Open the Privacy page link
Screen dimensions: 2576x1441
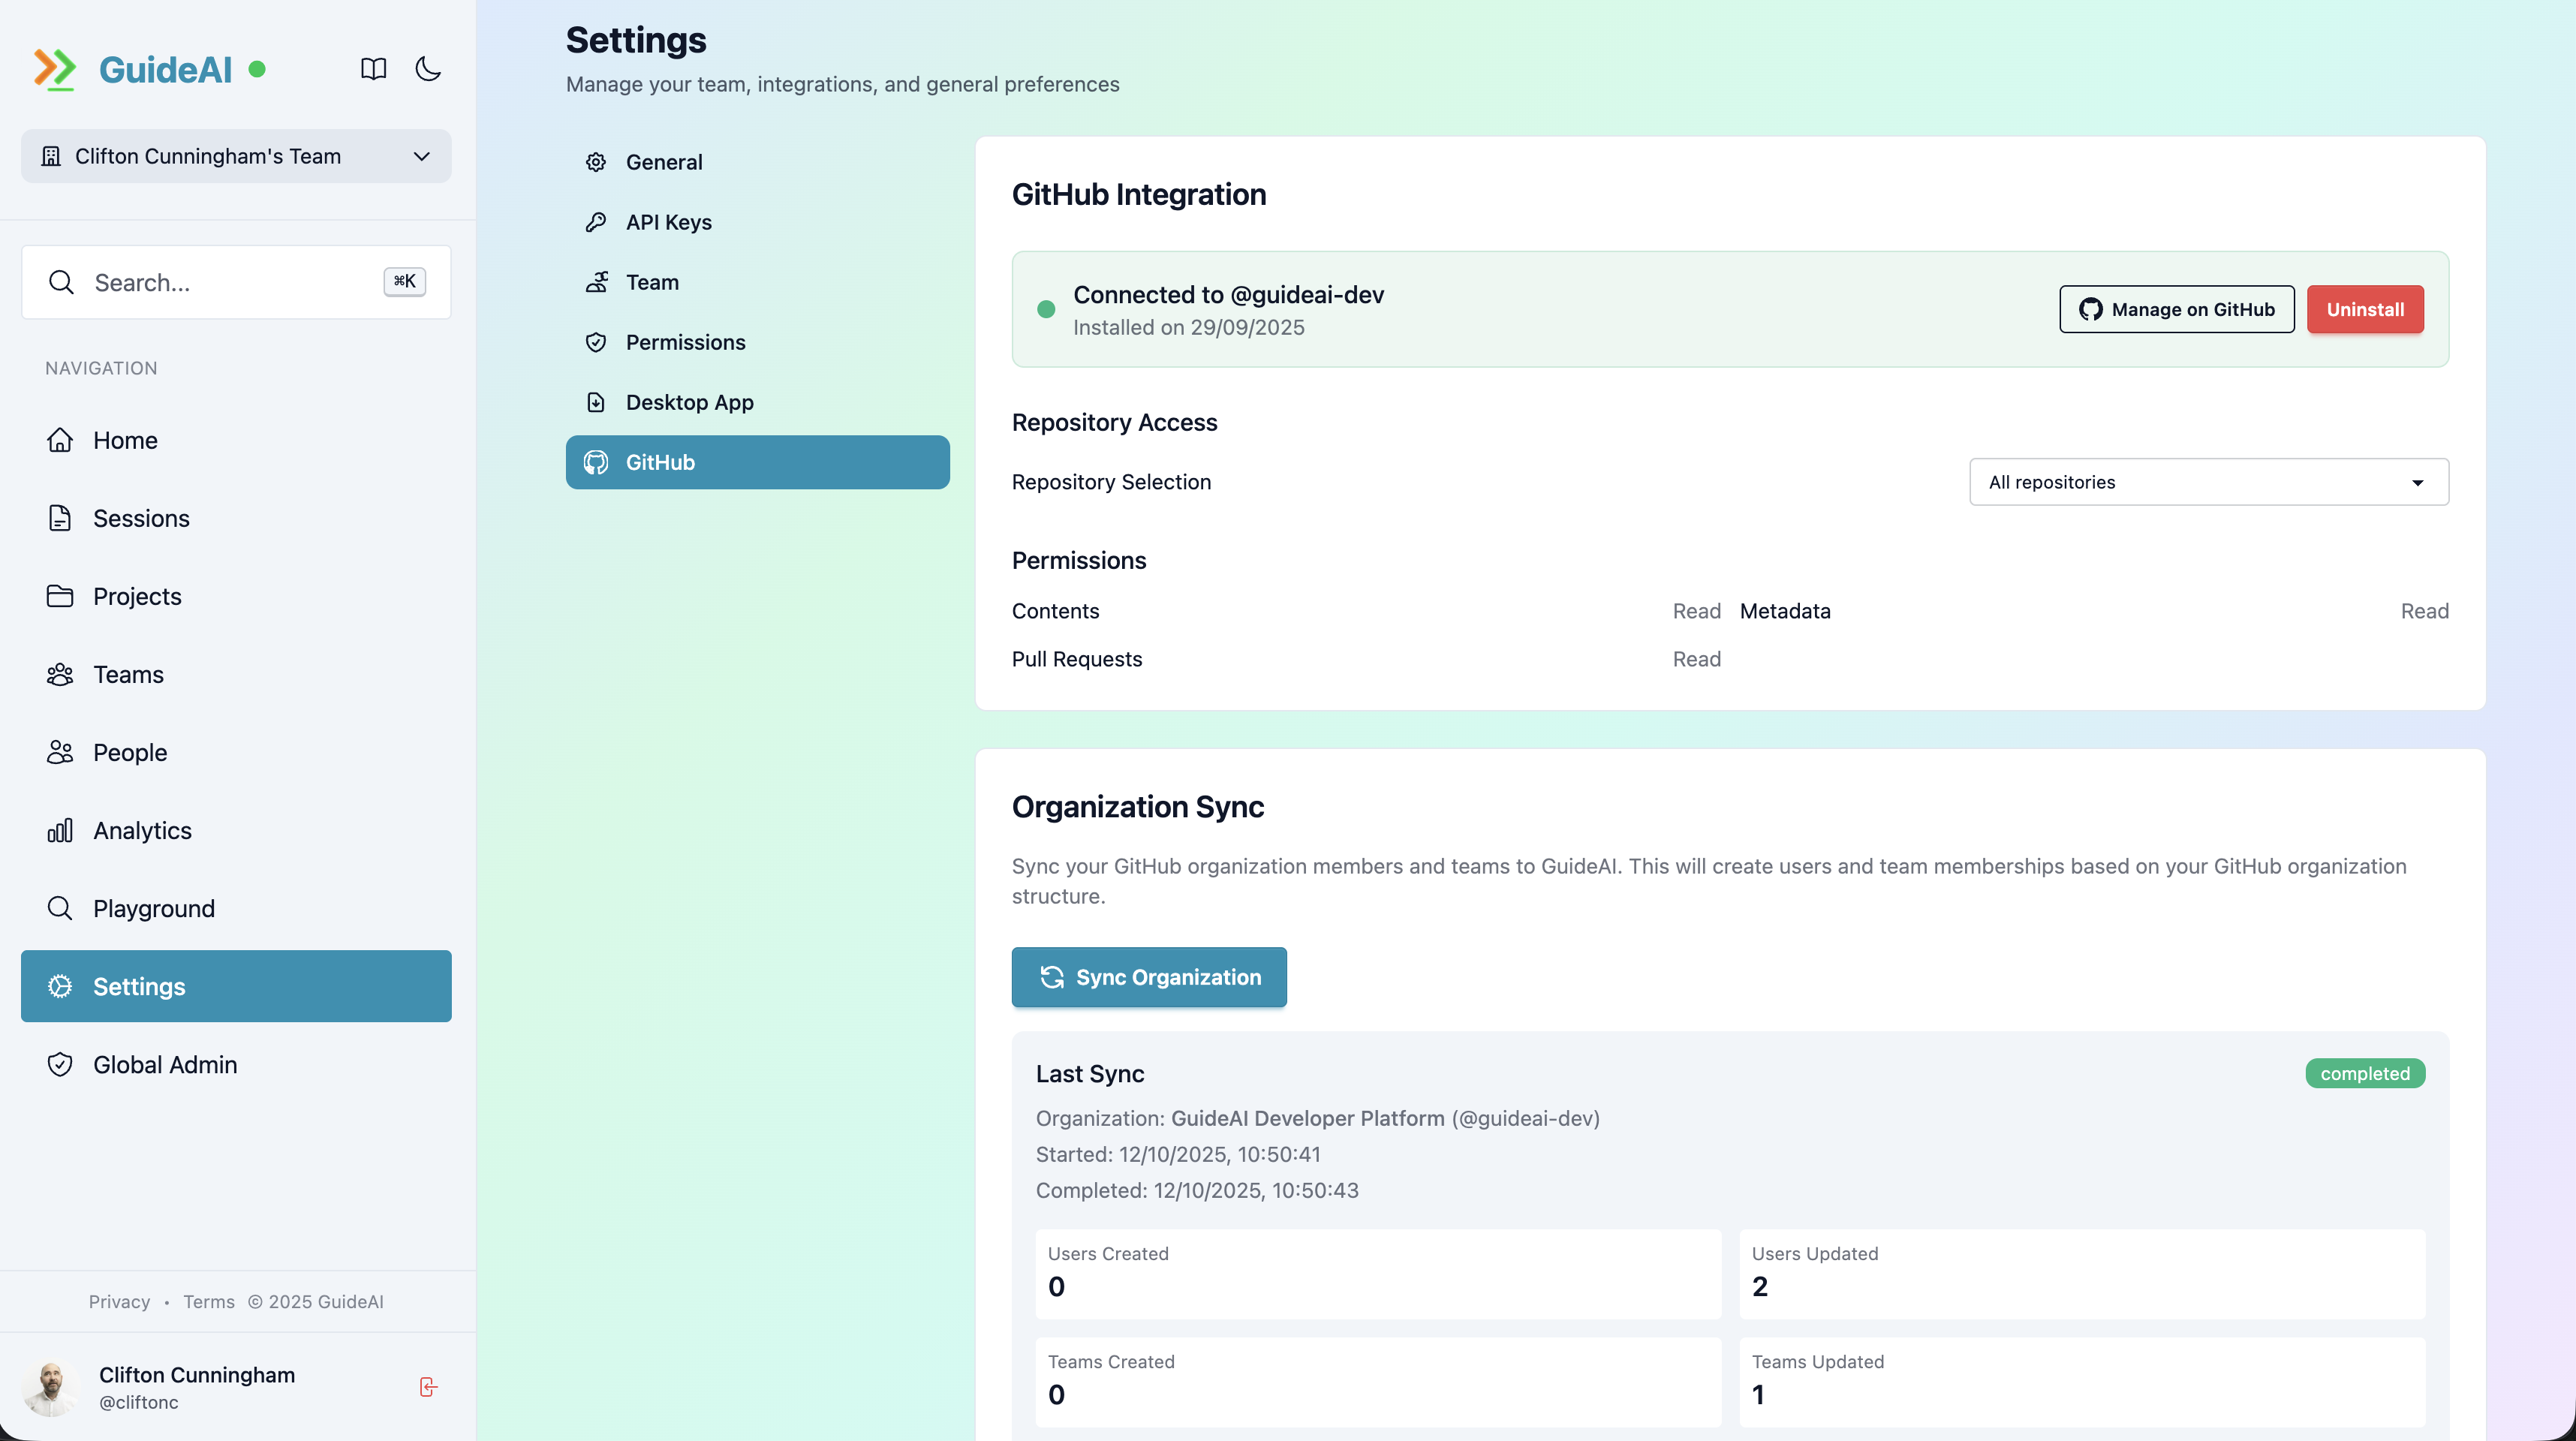pyautogui.click(x=118, y=1301)
